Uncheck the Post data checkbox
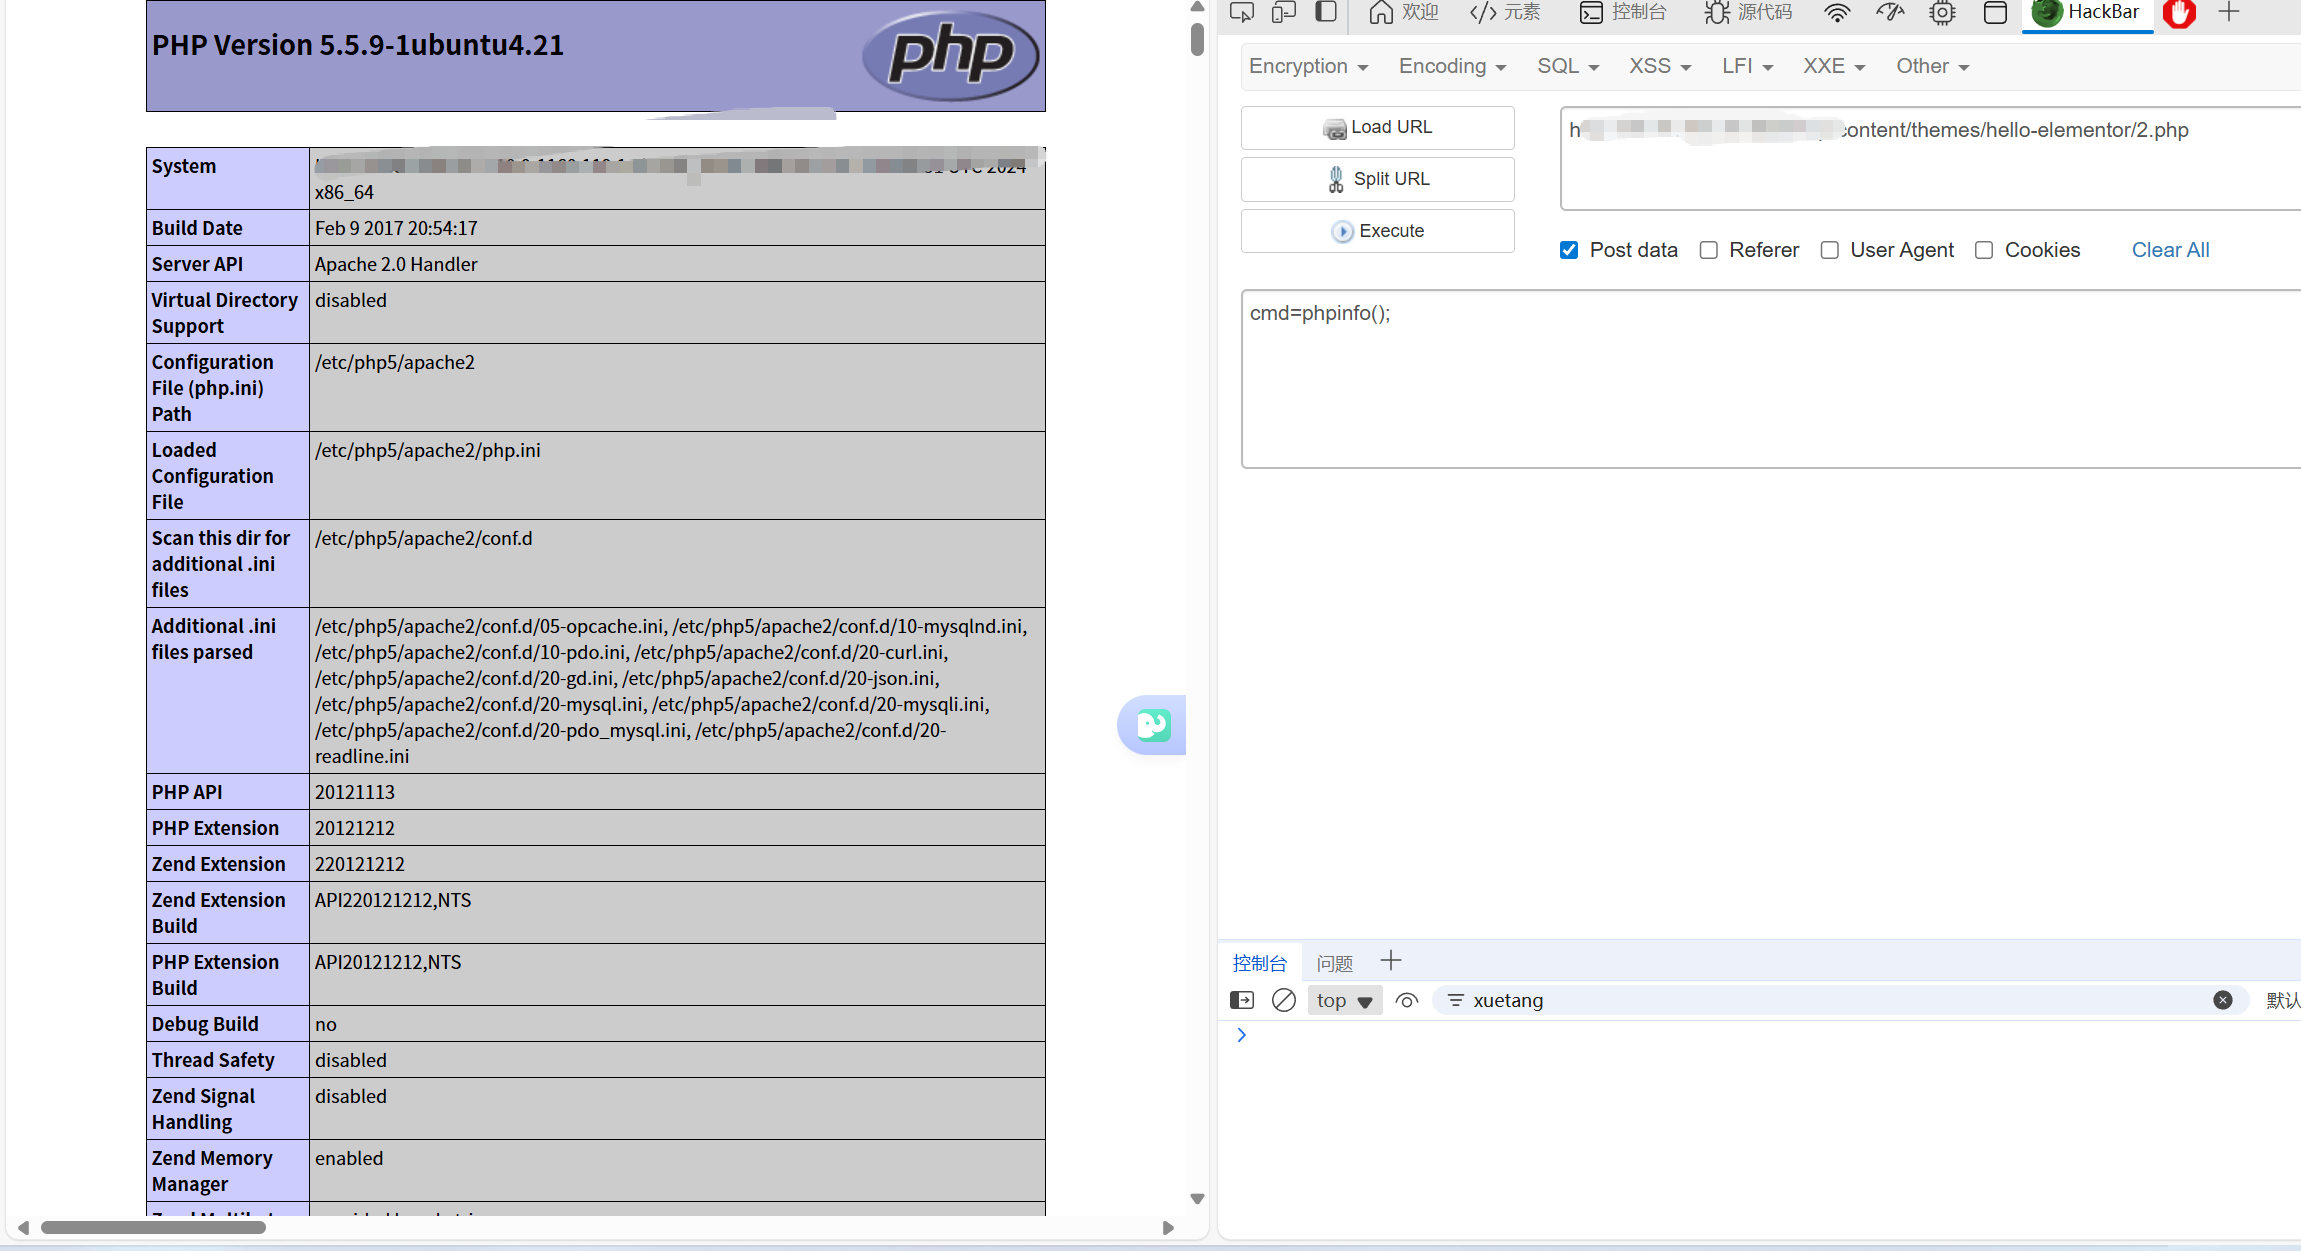This screenshot has width=2301, height=1251. 1569,250
